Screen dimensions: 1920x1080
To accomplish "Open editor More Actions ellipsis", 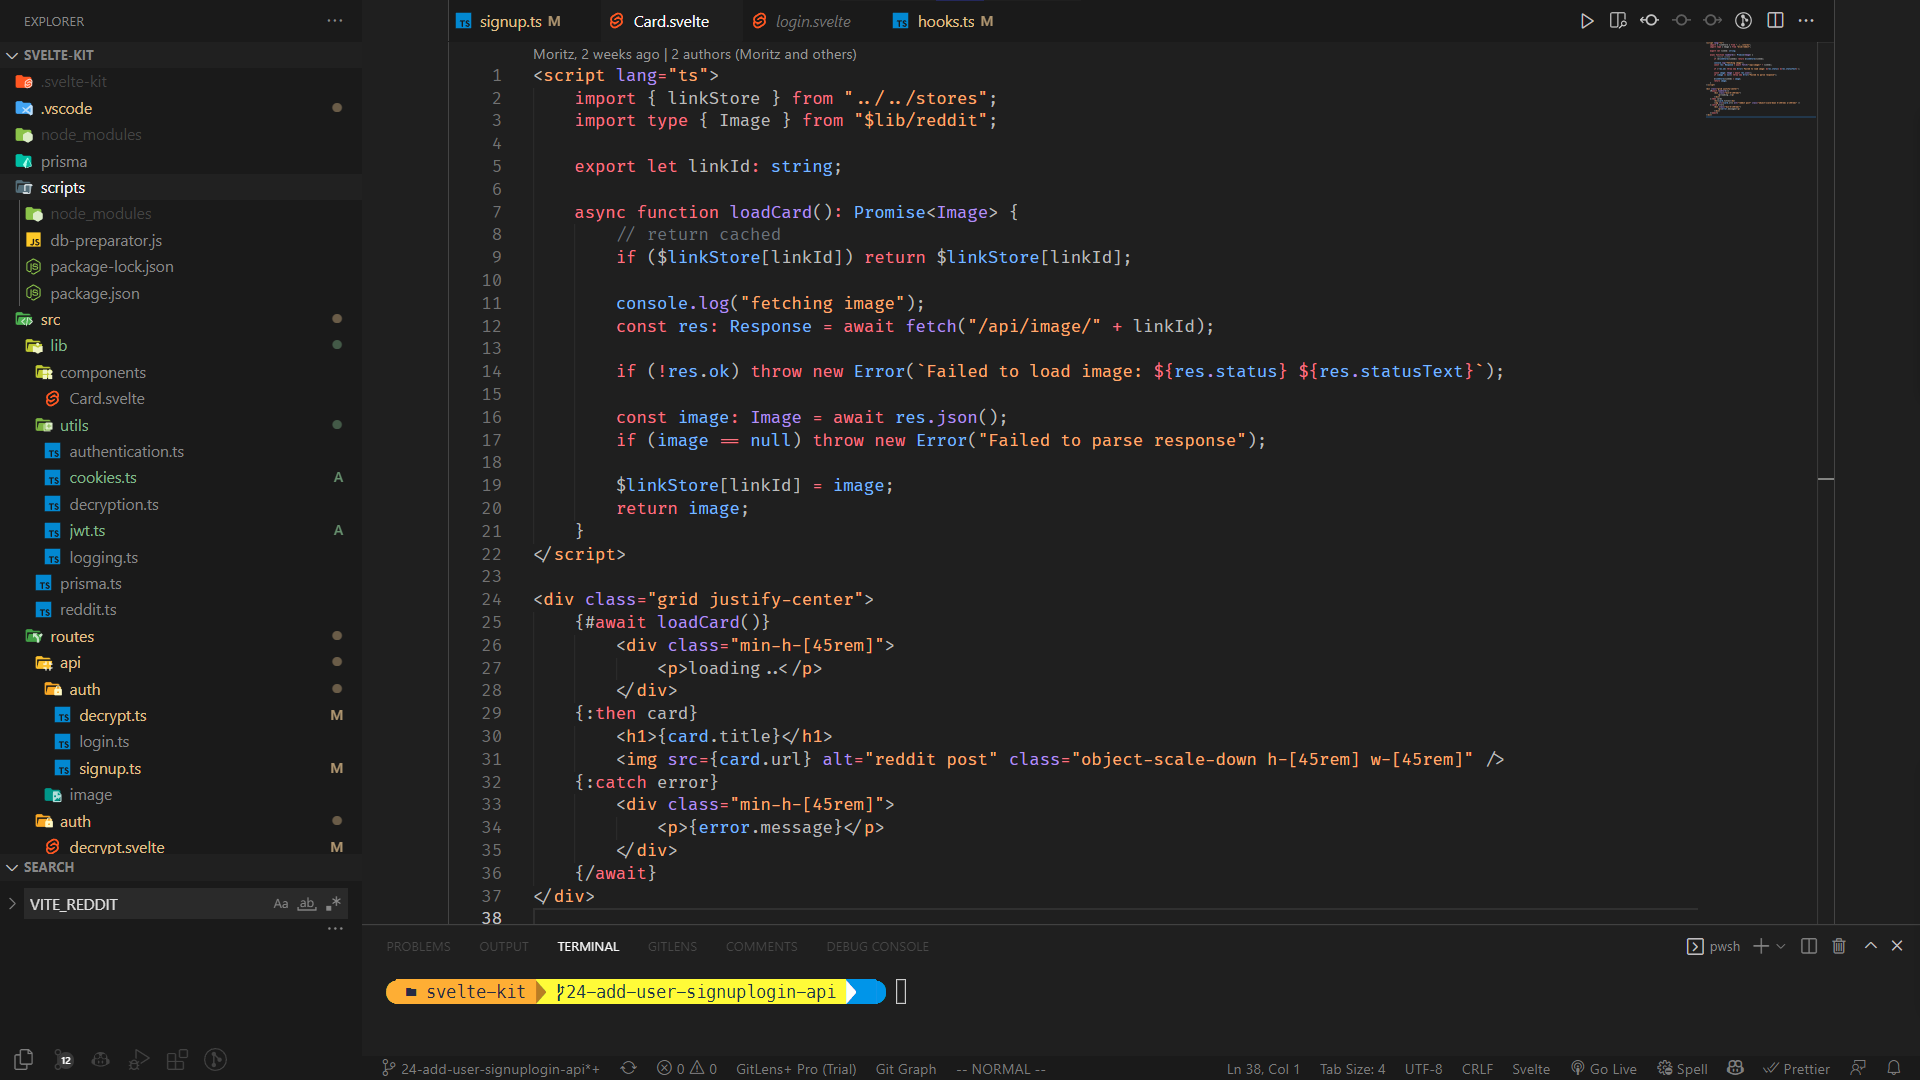I will coord(1806,21).
